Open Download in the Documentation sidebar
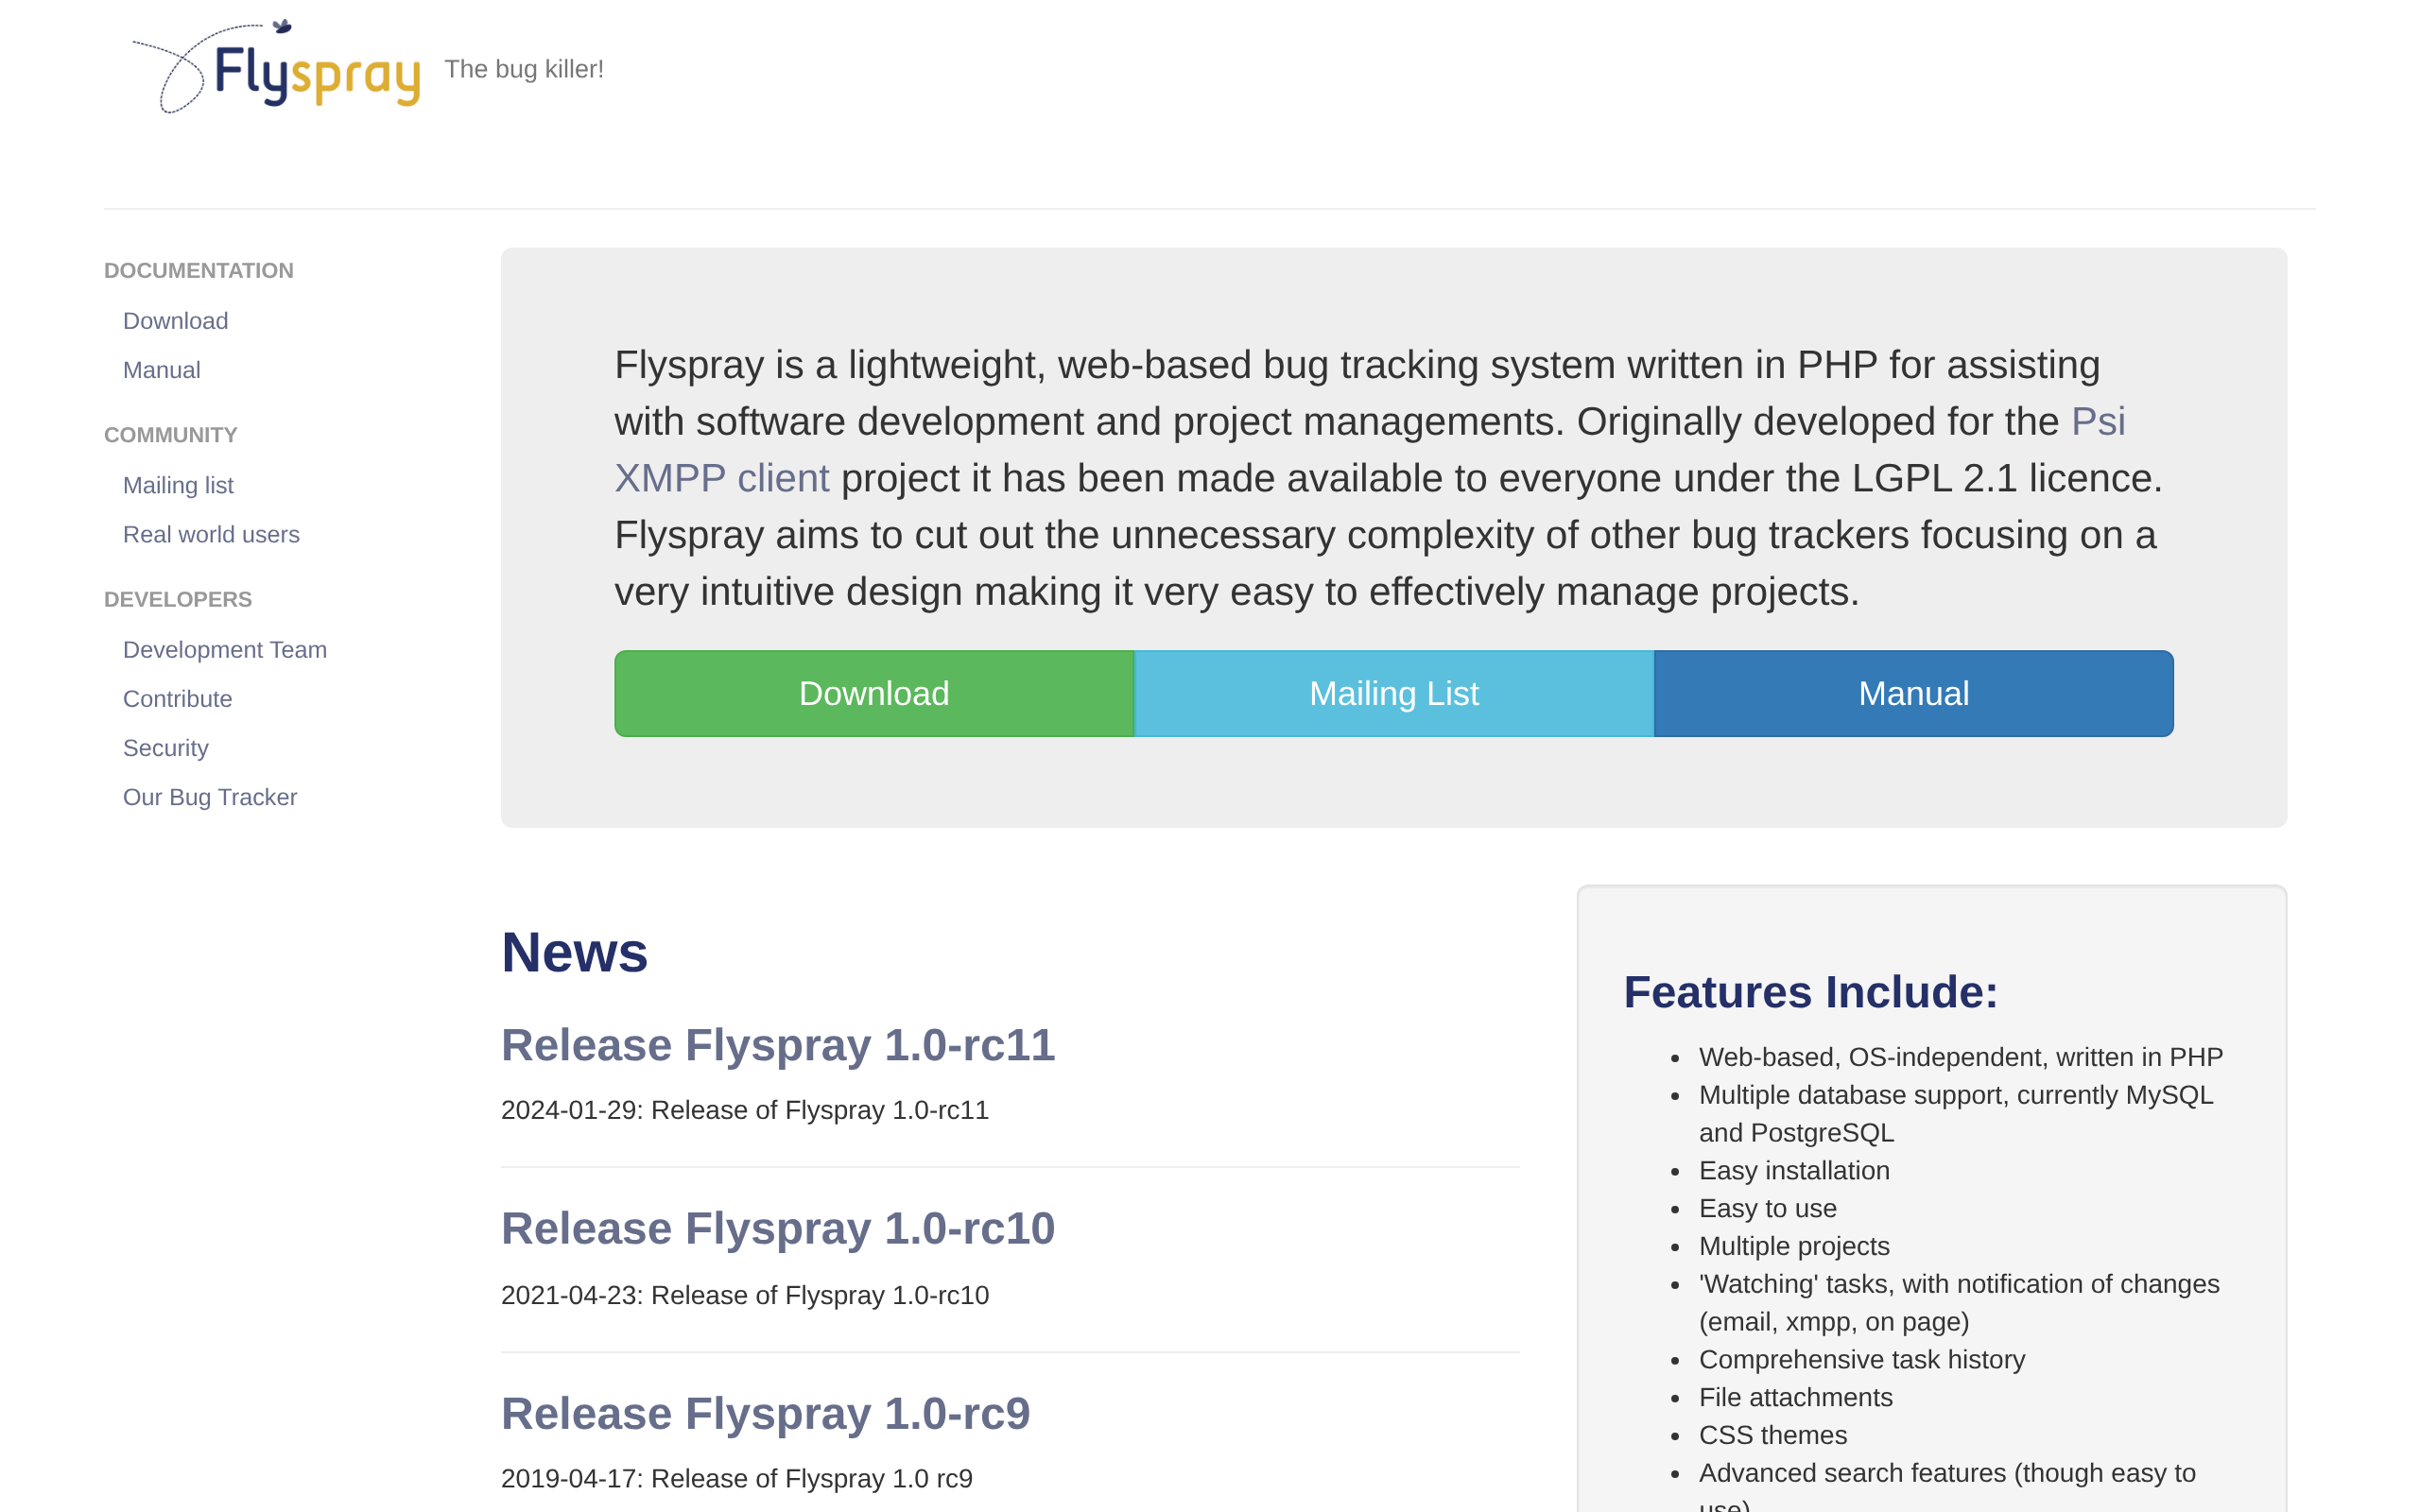The height and width of the screenshot is (1512, 2420). (176, 321)
